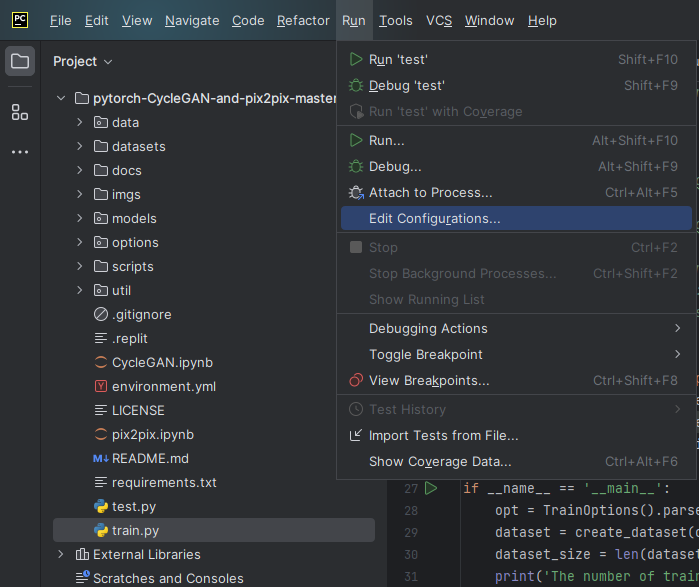Click the import icon for Import Tests
The height and width of the screenshot is (587, 699).
coord(356,435)
